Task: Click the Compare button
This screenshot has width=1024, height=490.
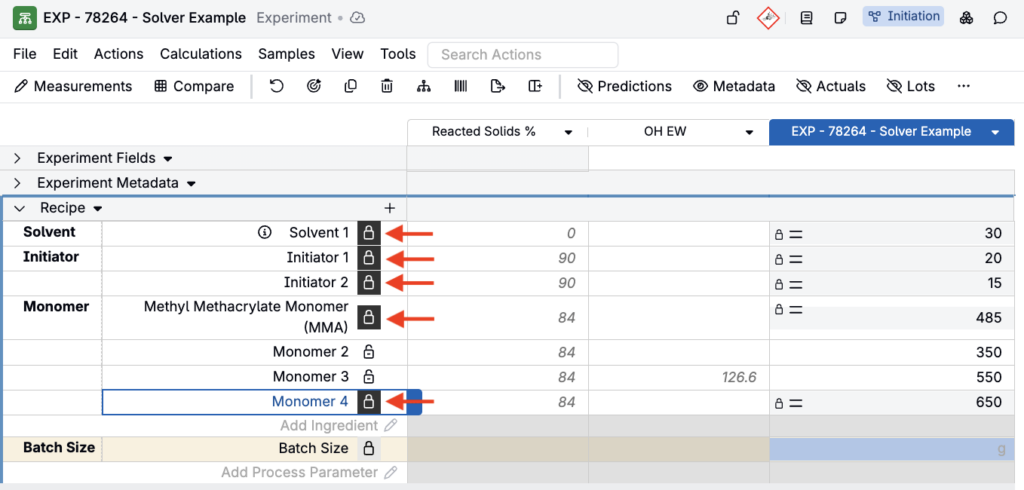Action: click(194, 86)
